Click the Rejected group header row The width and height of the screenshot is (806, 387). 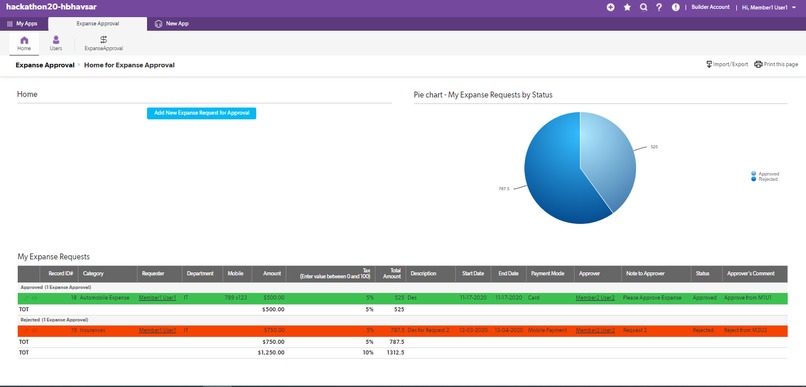[402, 320]
